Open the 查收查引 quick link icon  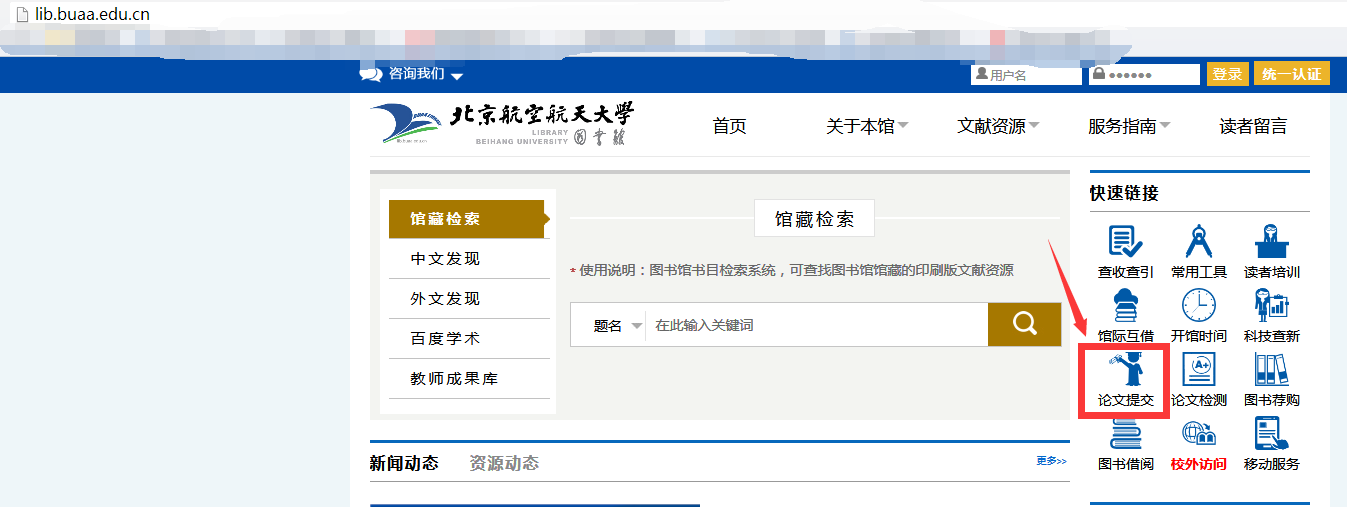pos(1125,242)
